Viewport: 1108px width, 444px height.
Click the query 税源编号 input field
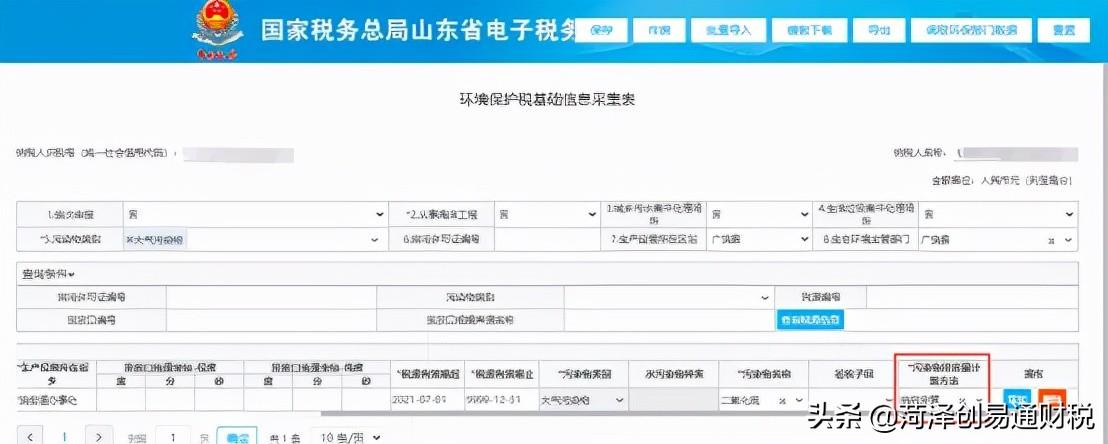pyautogui.click(x=972, y=298)
